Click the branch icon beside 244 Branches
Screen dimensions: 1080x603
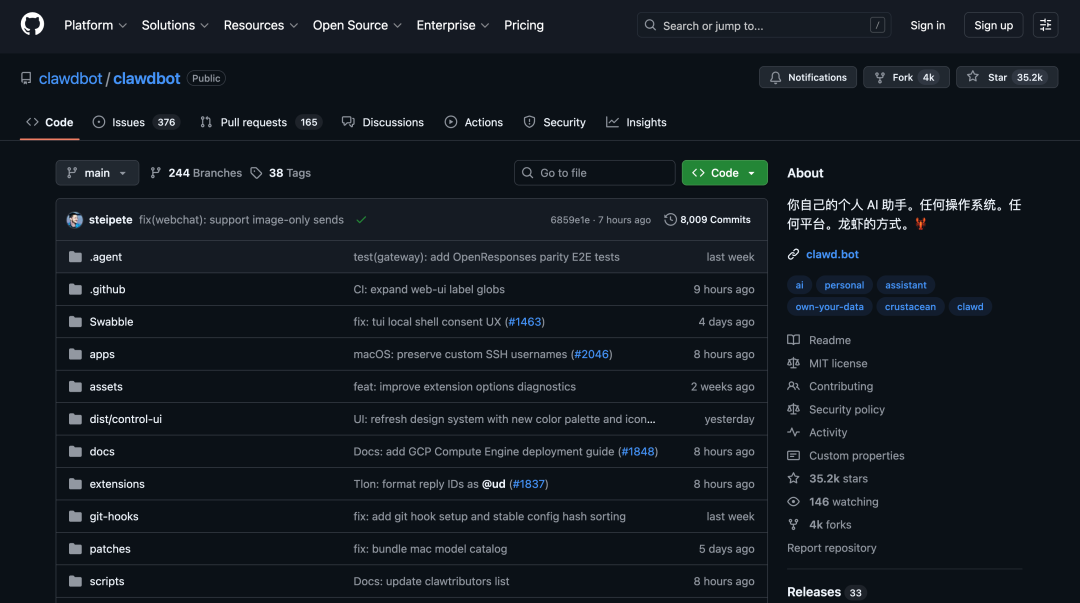[156, 172]
